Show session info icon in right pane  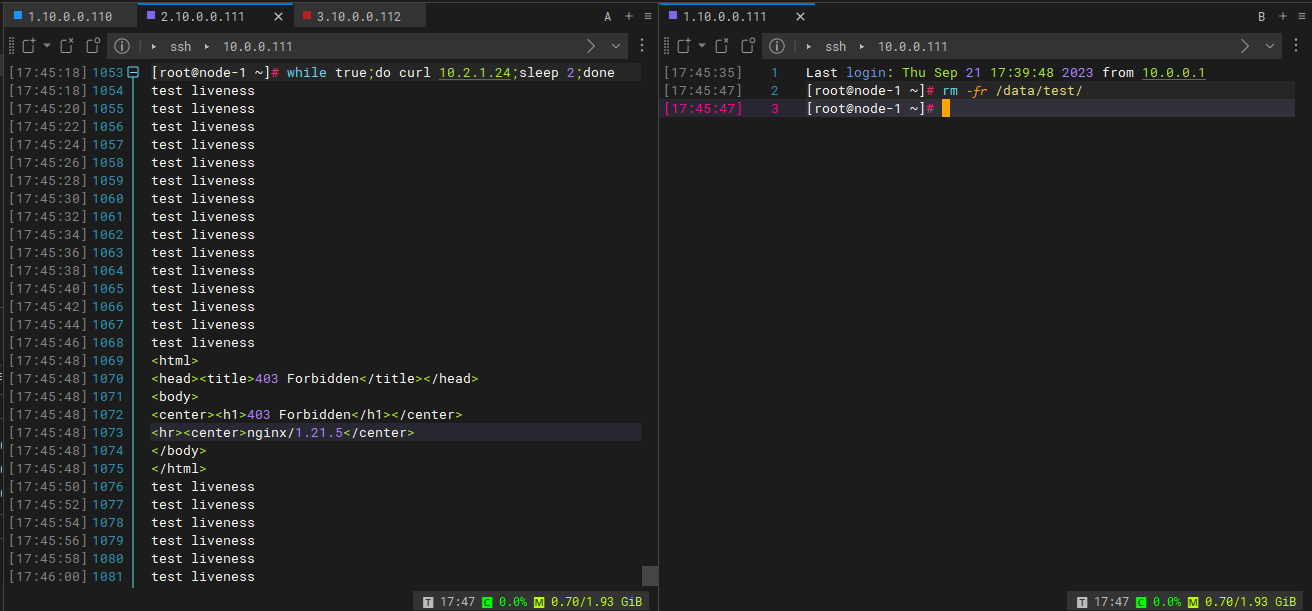(x=777, y=46)
